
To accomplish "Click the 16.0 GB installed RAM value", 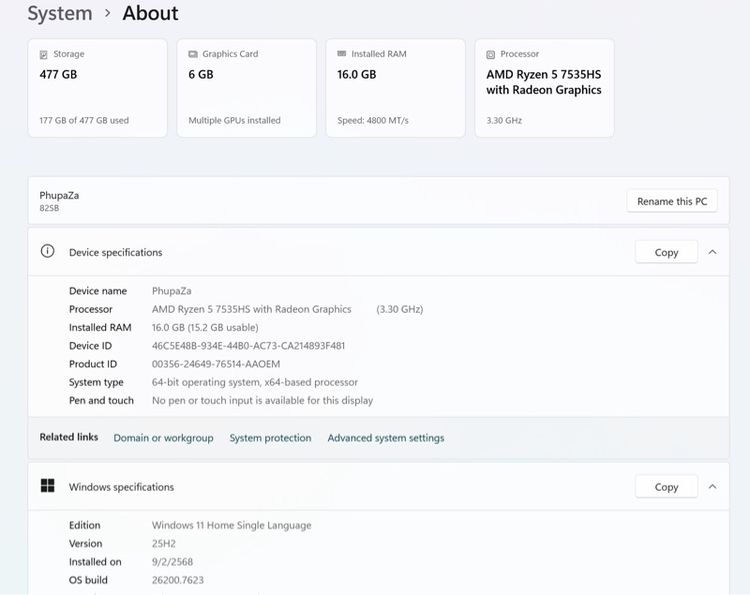I will coord(355,74).
